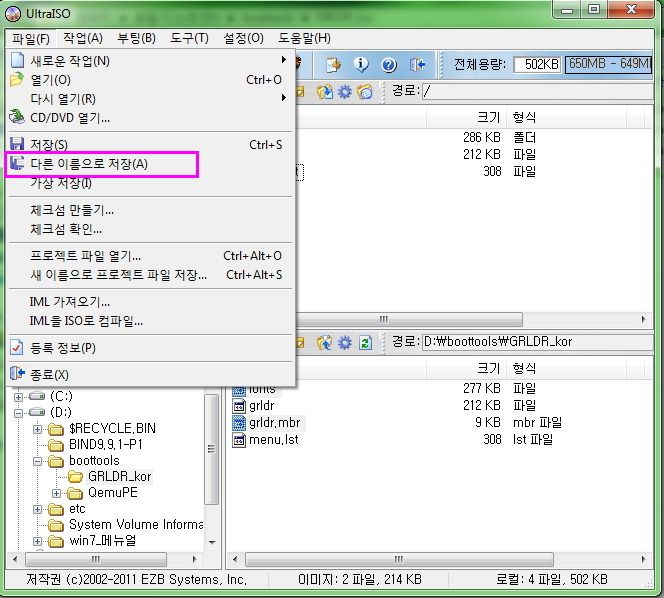The image size is (664, 598).
Task: Click the 650MB - 649MB capacity bar
Action: [608, 64]
